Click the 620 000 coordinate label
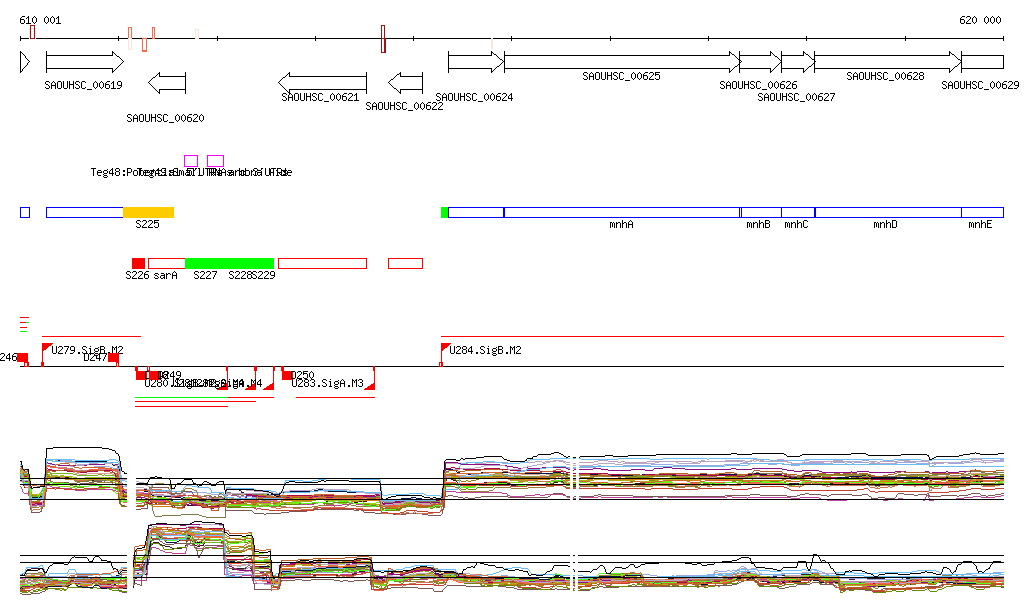Image resolution: width=1024 pixels, height=611 pixels. pos(980,20)
